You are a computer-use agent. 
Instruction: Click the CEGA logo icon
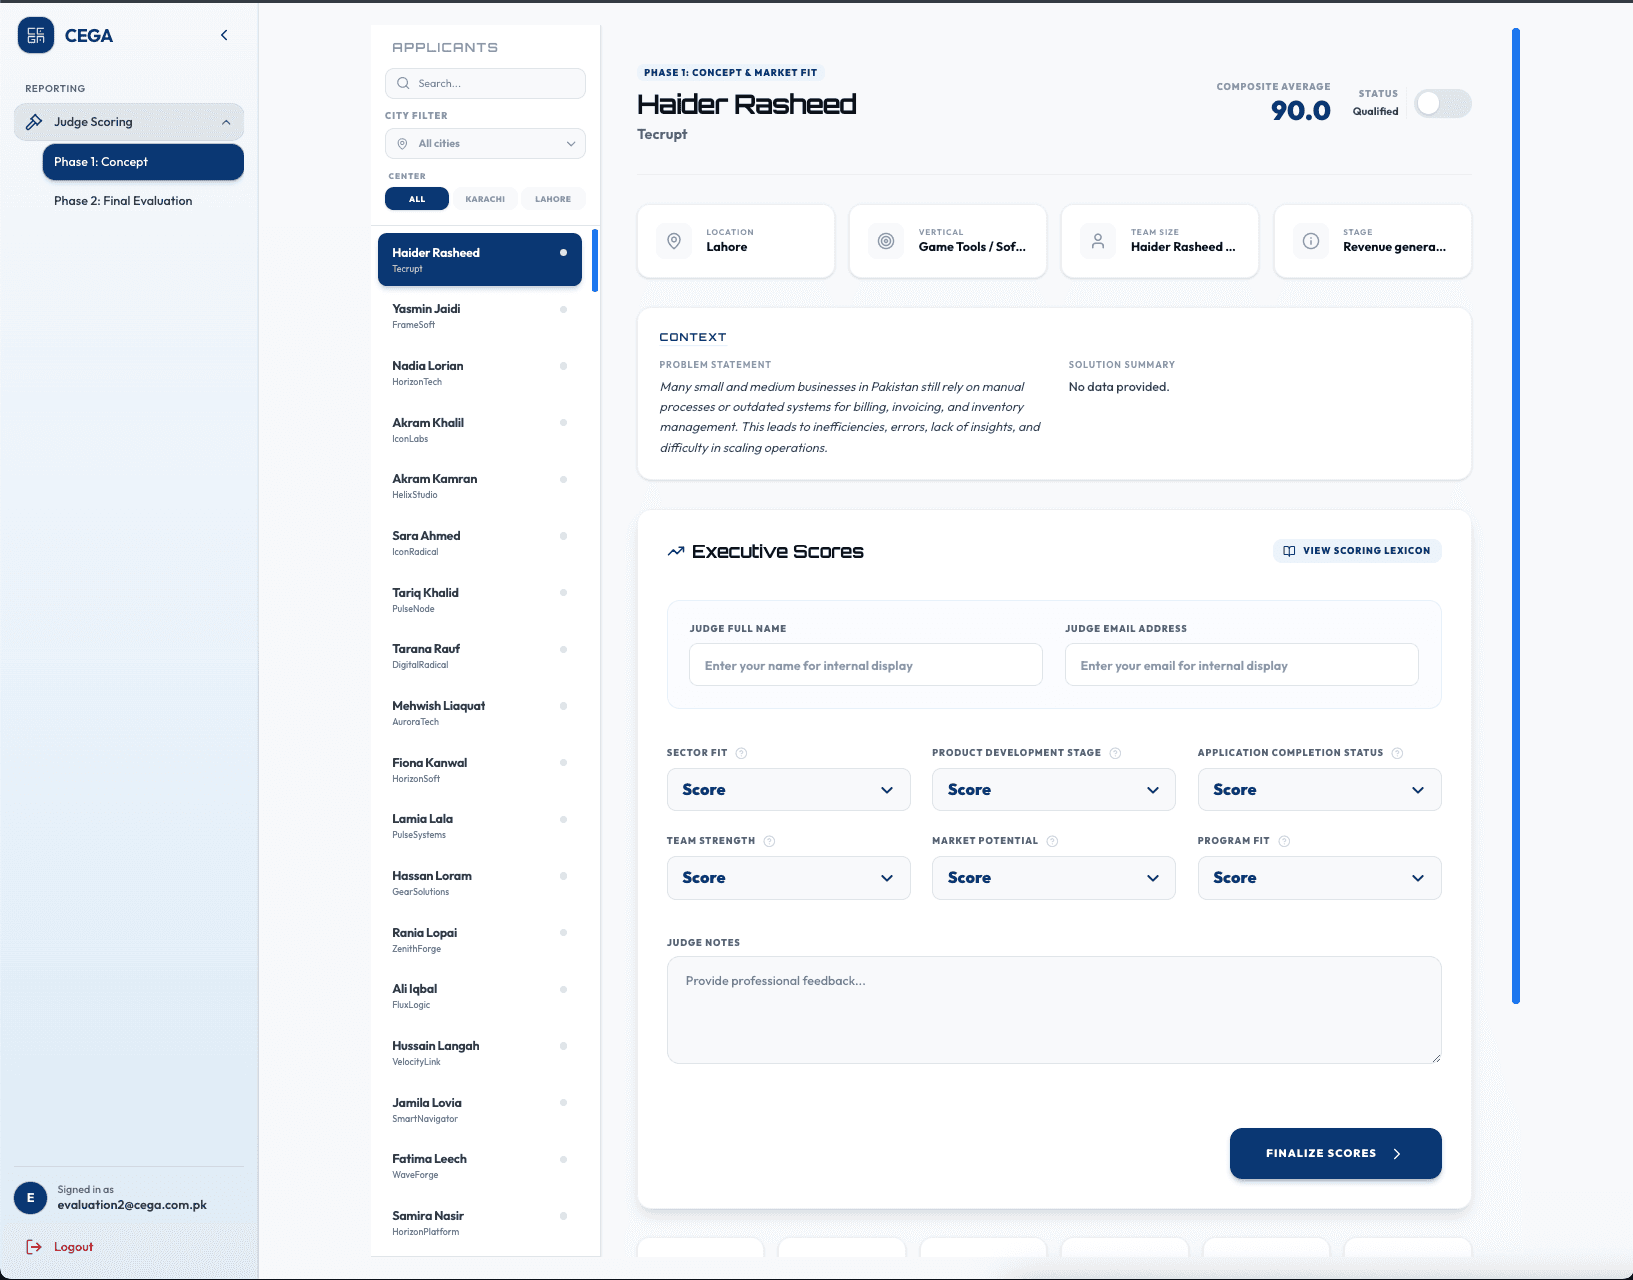pos(36,35)
